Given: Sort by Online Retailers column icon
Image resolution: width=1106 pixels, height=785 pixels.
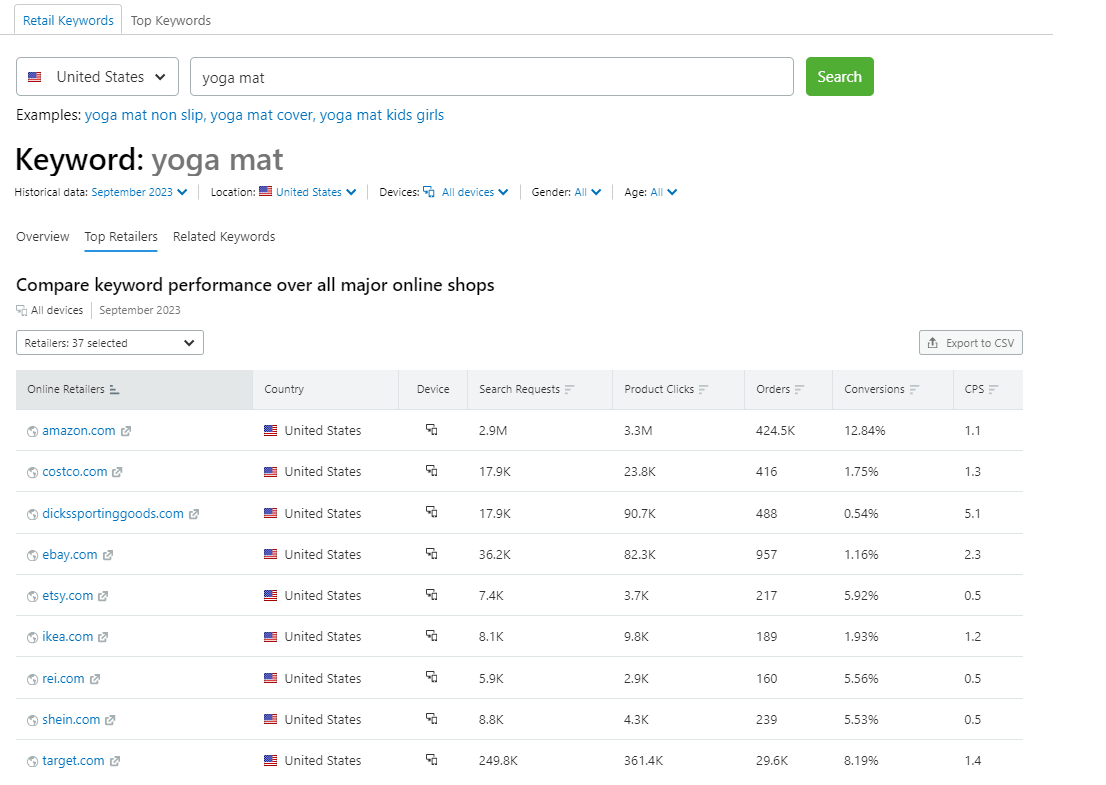Looking at the screenshot, I should tap(114, 389).
